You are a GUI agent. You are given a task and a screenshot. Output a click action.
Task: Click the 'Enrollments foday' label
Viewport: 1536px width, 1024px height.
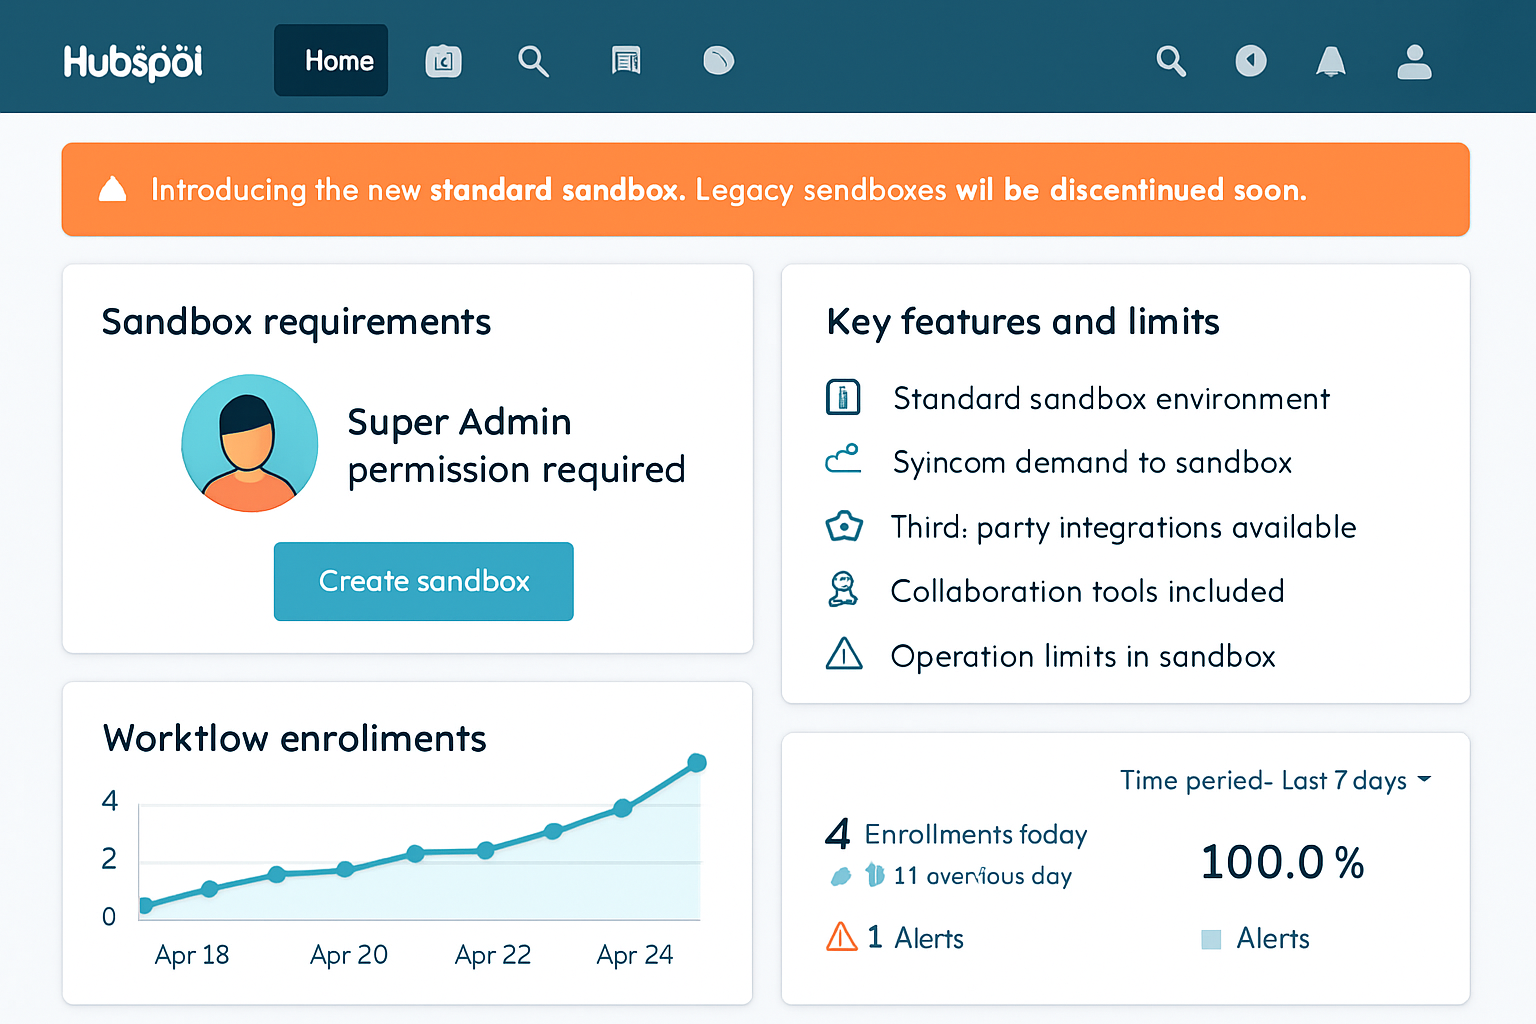click(975, 835)
